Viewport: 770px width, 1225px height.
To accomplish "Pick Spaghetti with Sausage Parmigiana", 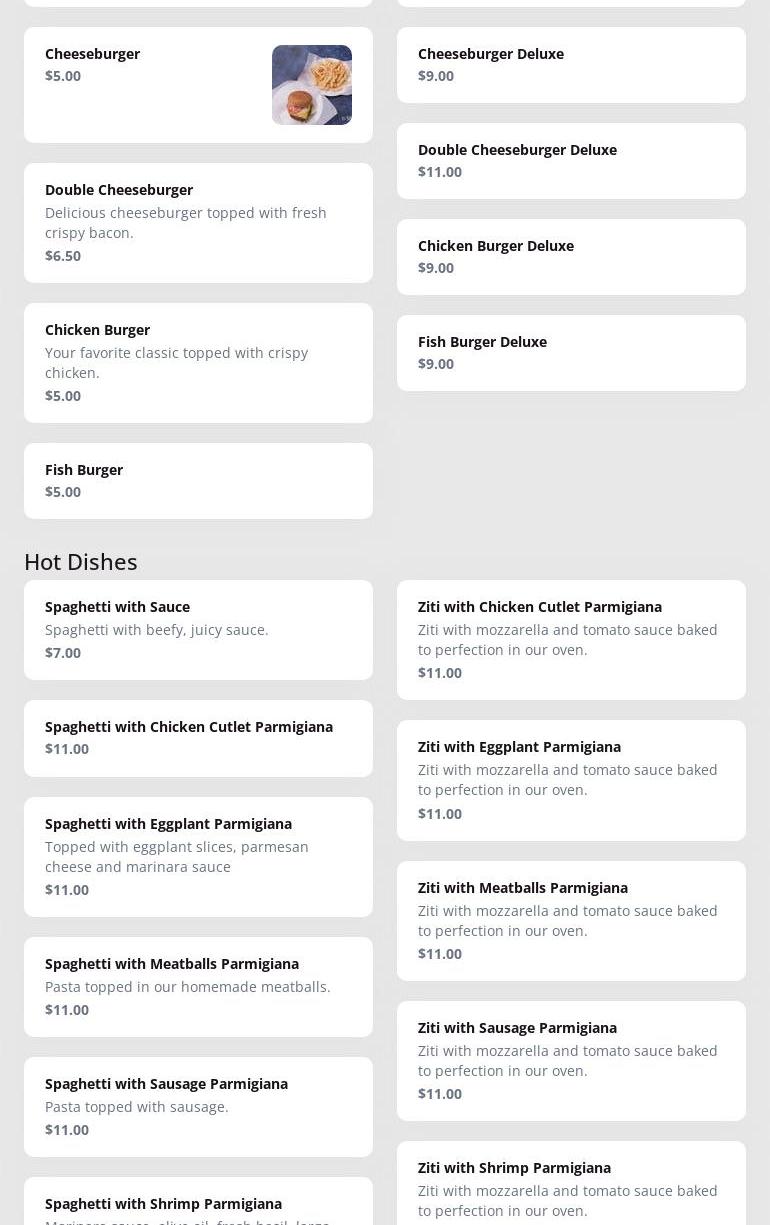I will click(x=198, y=1107).
